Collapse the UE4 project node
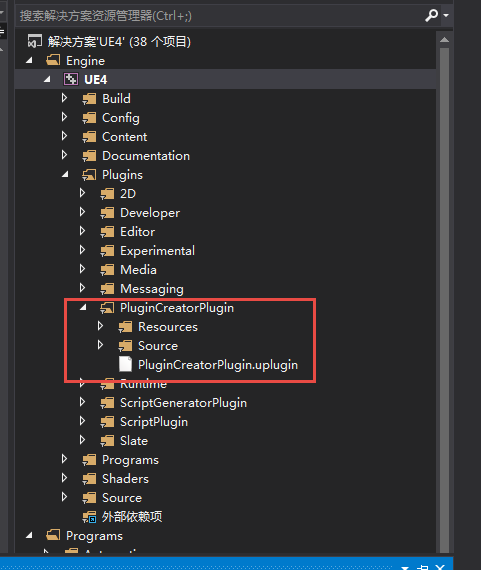This screenshot has height=570, width=481. (47, 80)
